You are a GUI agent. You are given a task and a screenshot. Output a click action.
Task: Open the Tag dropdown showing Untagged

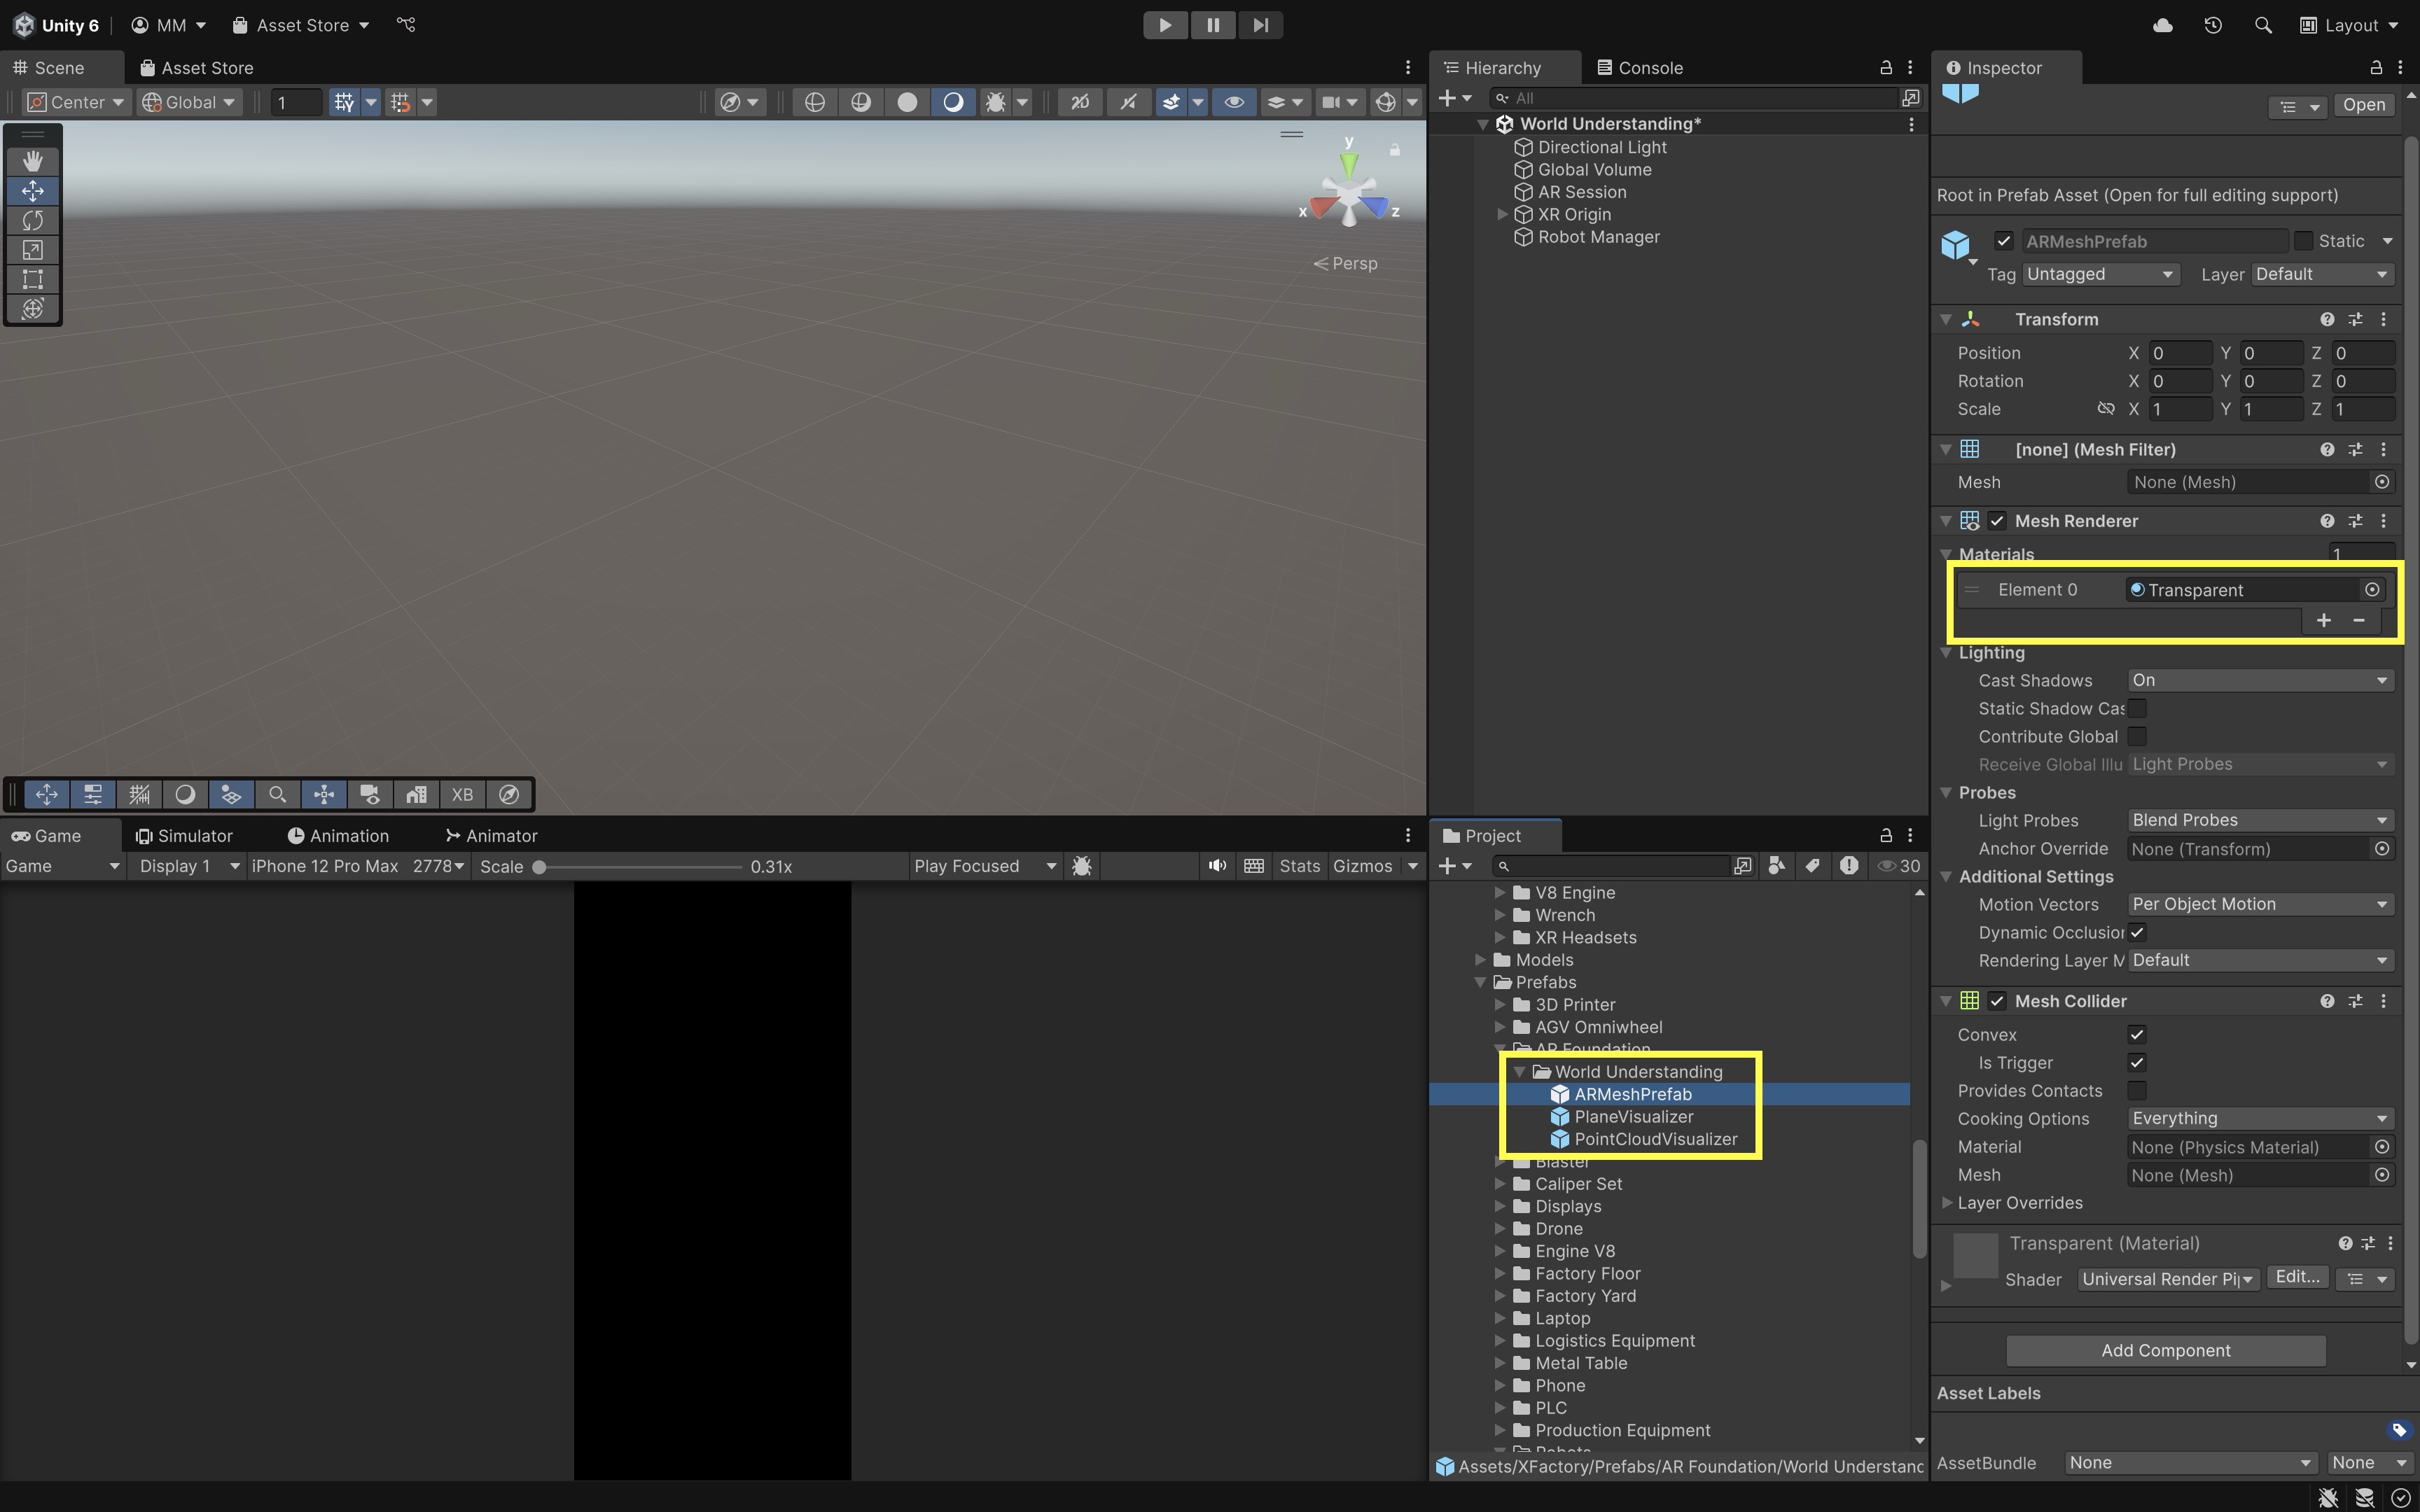point(2099,274)
